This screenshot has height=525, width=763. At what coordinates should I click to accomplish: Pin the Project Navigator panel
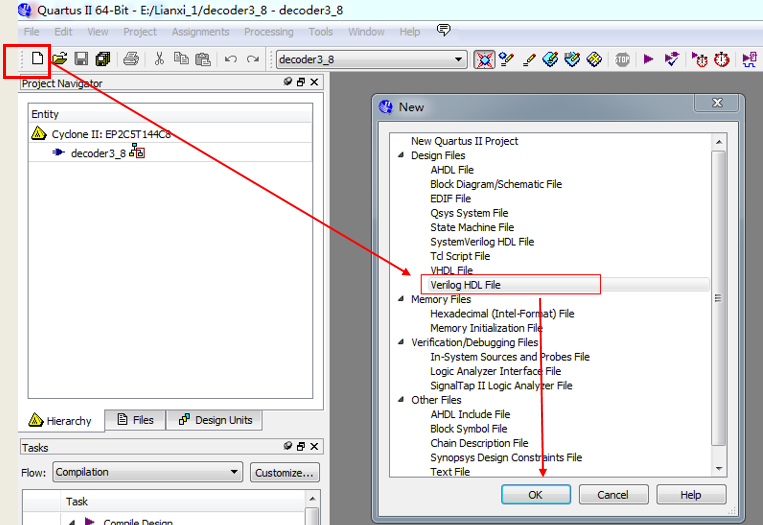[x=288, y=82]
